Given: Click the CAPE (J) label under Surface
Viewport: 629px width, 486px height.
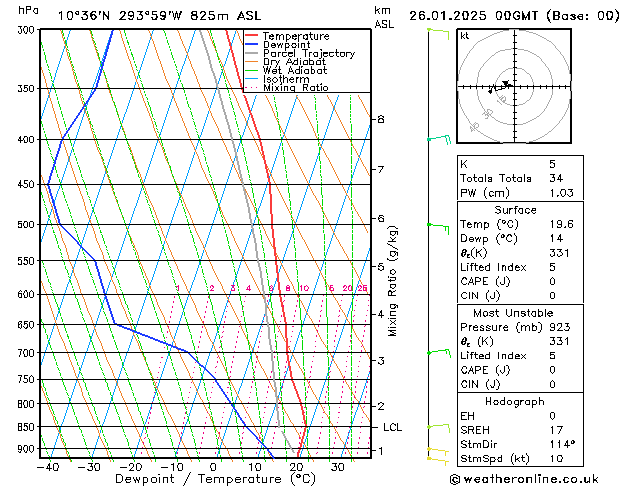Looking at the screenshot, I should click(x=485, y=281).
